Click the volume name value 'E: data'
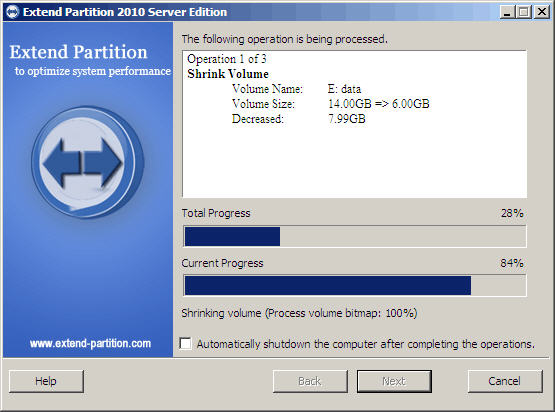The image size is (555, 412). (344, 89)
